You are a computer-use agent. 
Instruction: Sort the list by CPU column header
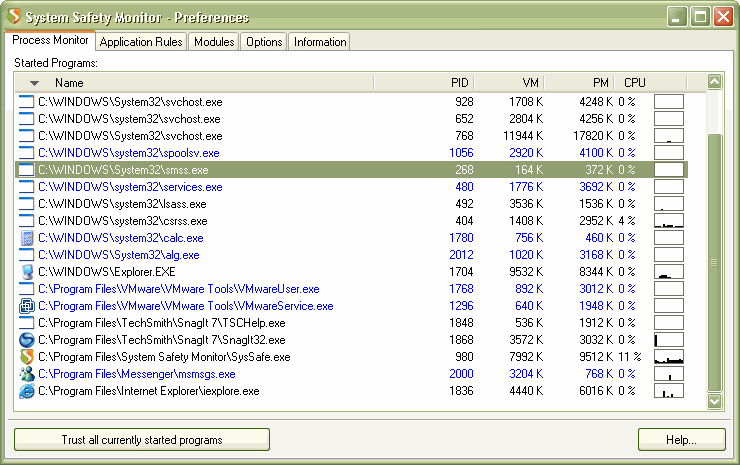635,83
